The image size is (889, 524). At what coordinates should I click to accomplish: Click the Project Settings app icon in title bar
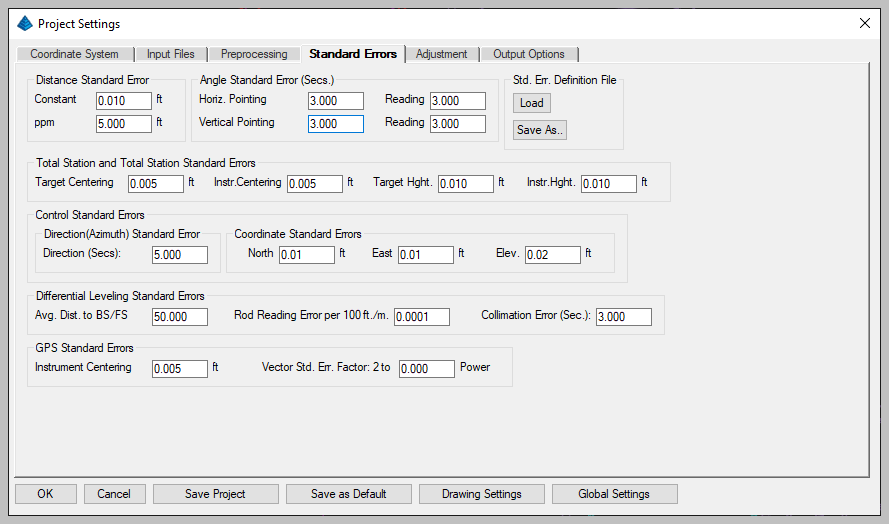click(25, 23)
